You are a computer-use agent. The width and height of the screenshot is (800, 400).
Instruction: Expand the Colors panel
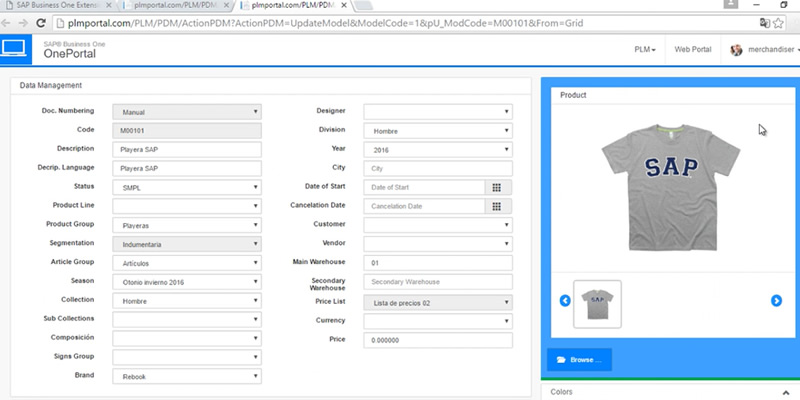point(670,392)
